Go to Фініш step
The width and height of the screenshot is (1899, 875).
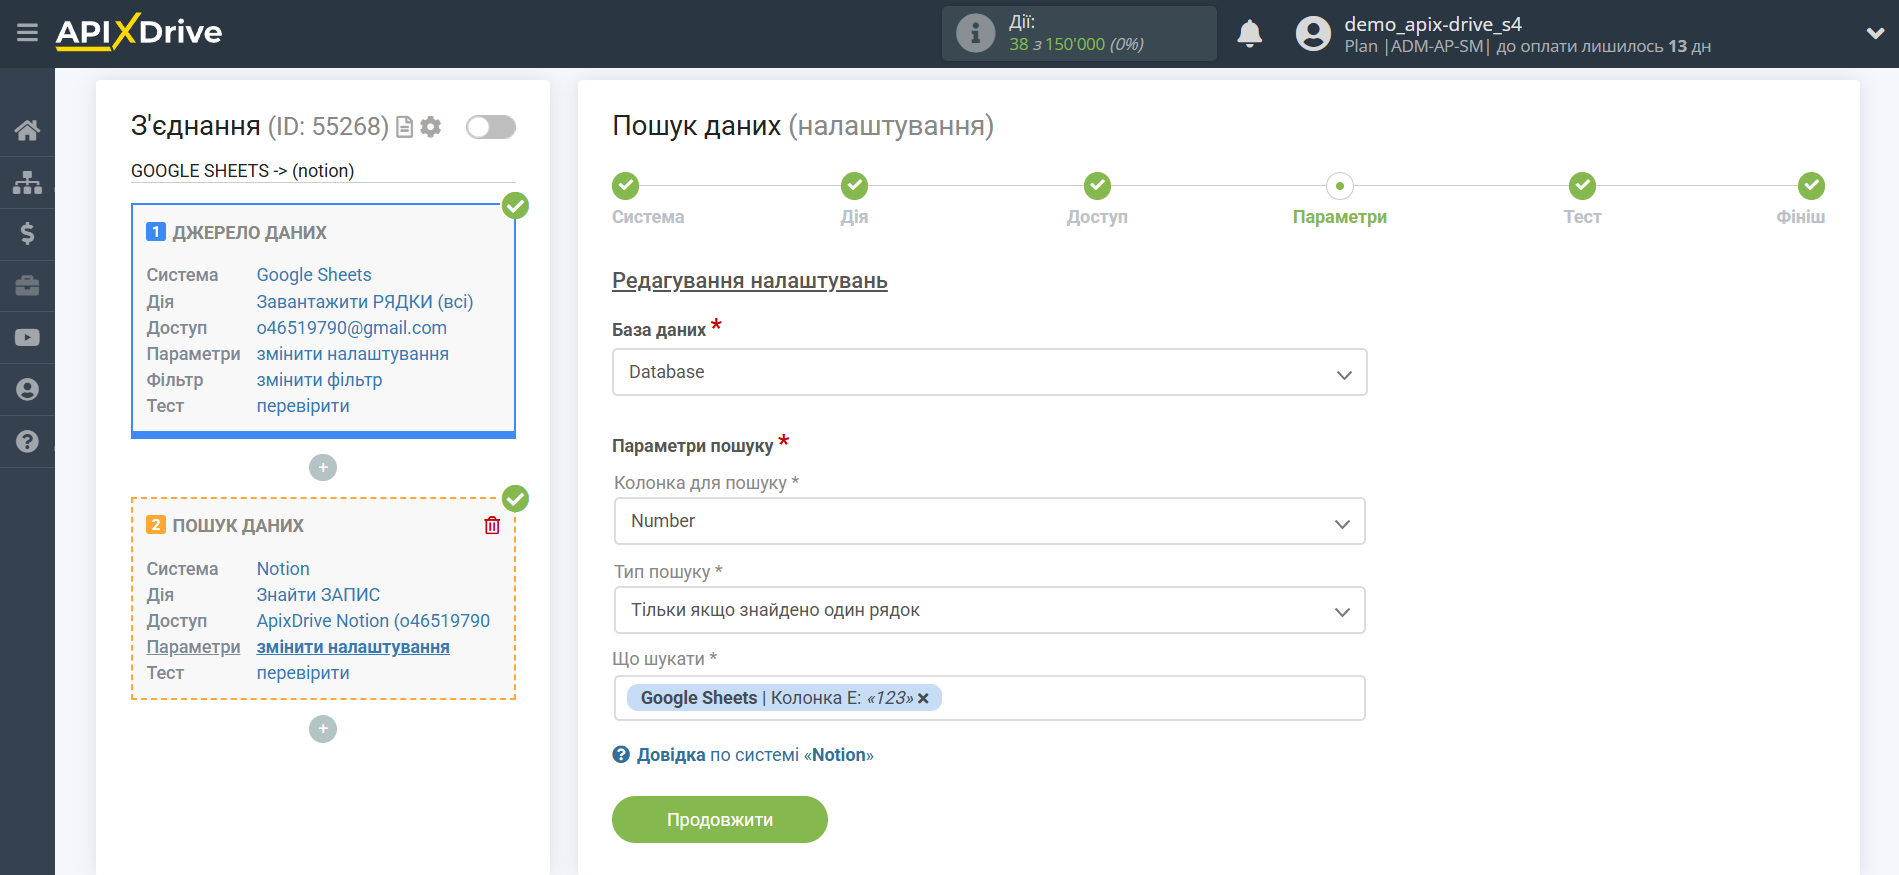(1811, 186)
